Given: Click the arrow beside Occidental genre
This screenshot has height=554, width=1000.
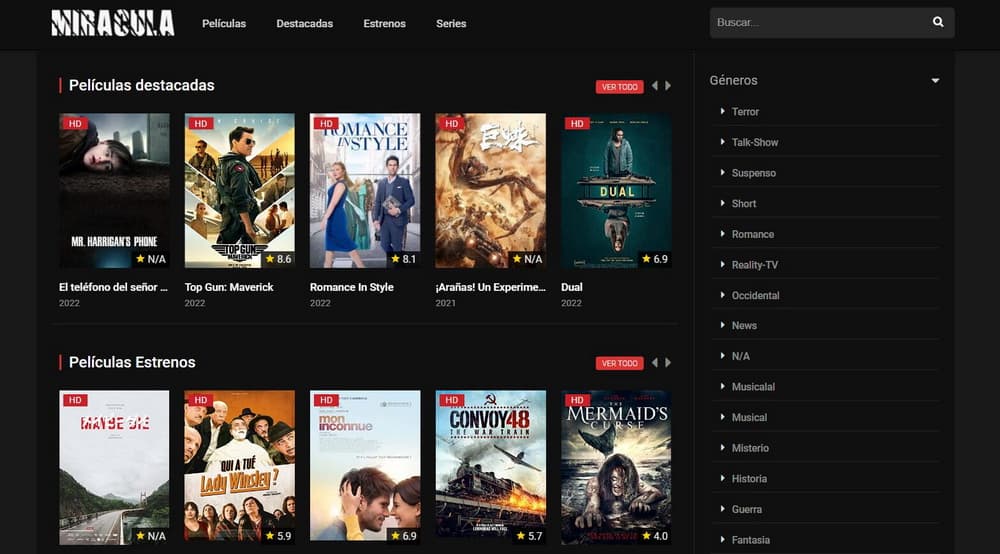Looking at the screenshot, I should point(722,295).
